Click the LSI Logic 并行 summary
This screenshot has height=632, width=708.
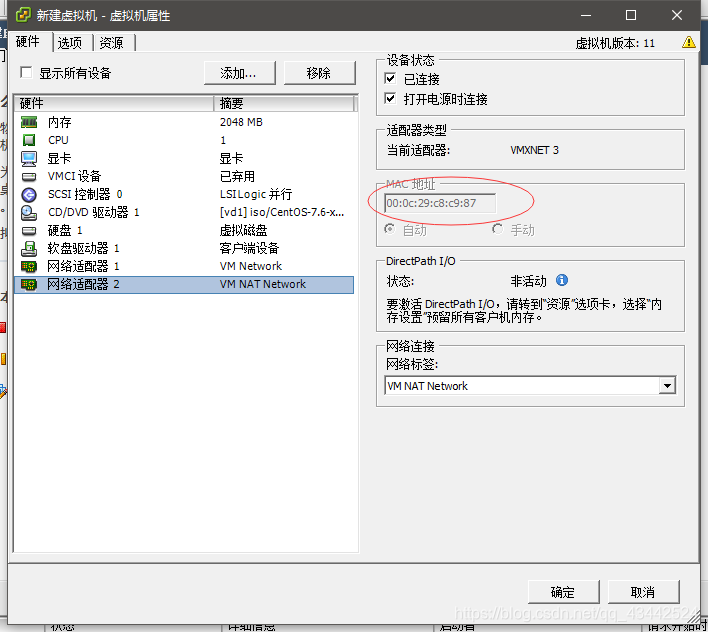coord(256,195)
